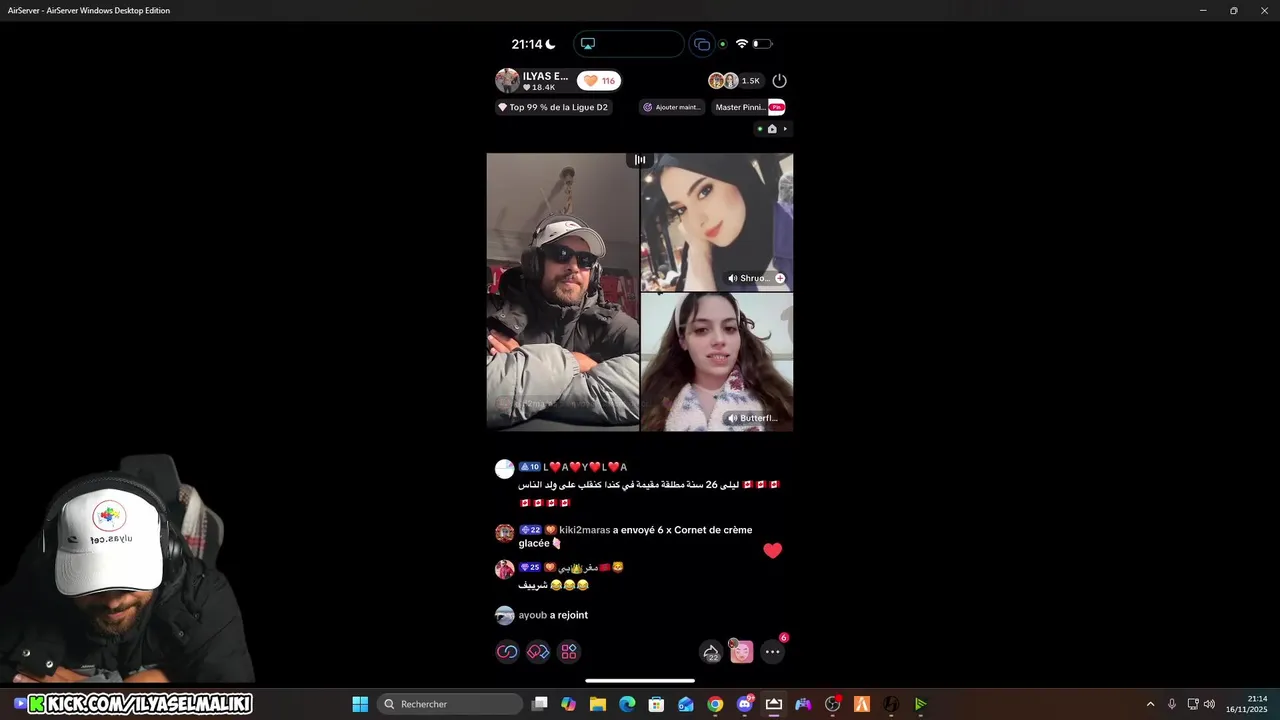
Task: Open kiki2maras commenter name
Action: tap(585, 530)
